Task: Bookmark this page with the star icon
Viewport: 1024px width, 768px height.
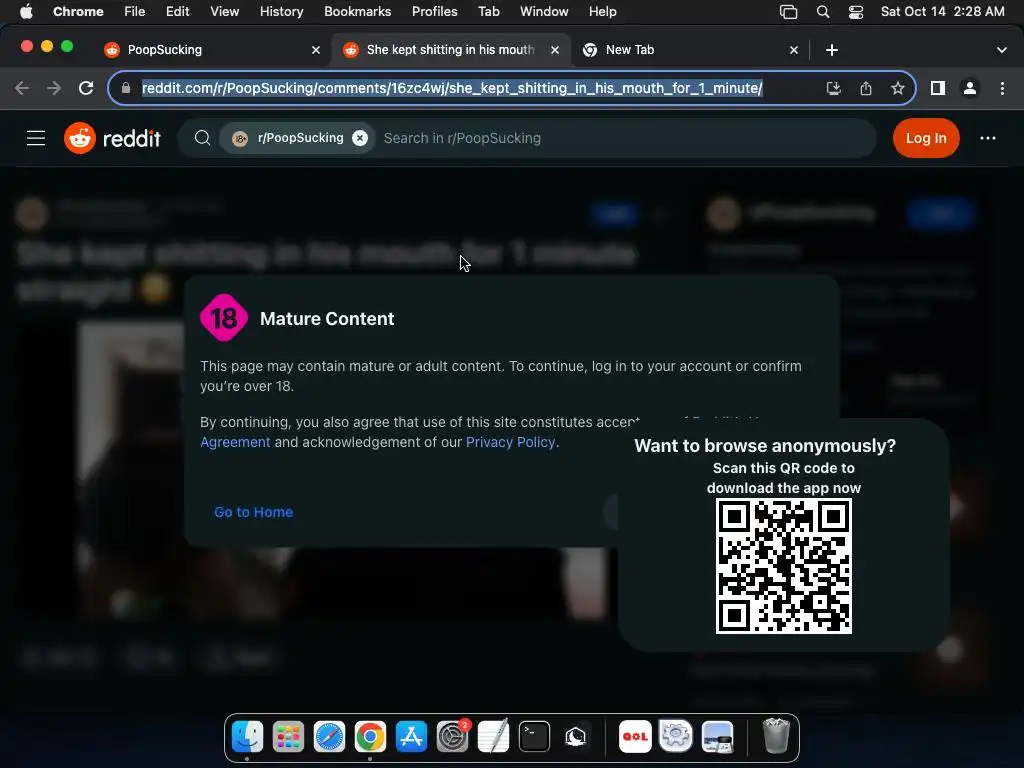Action: [898, 88]
